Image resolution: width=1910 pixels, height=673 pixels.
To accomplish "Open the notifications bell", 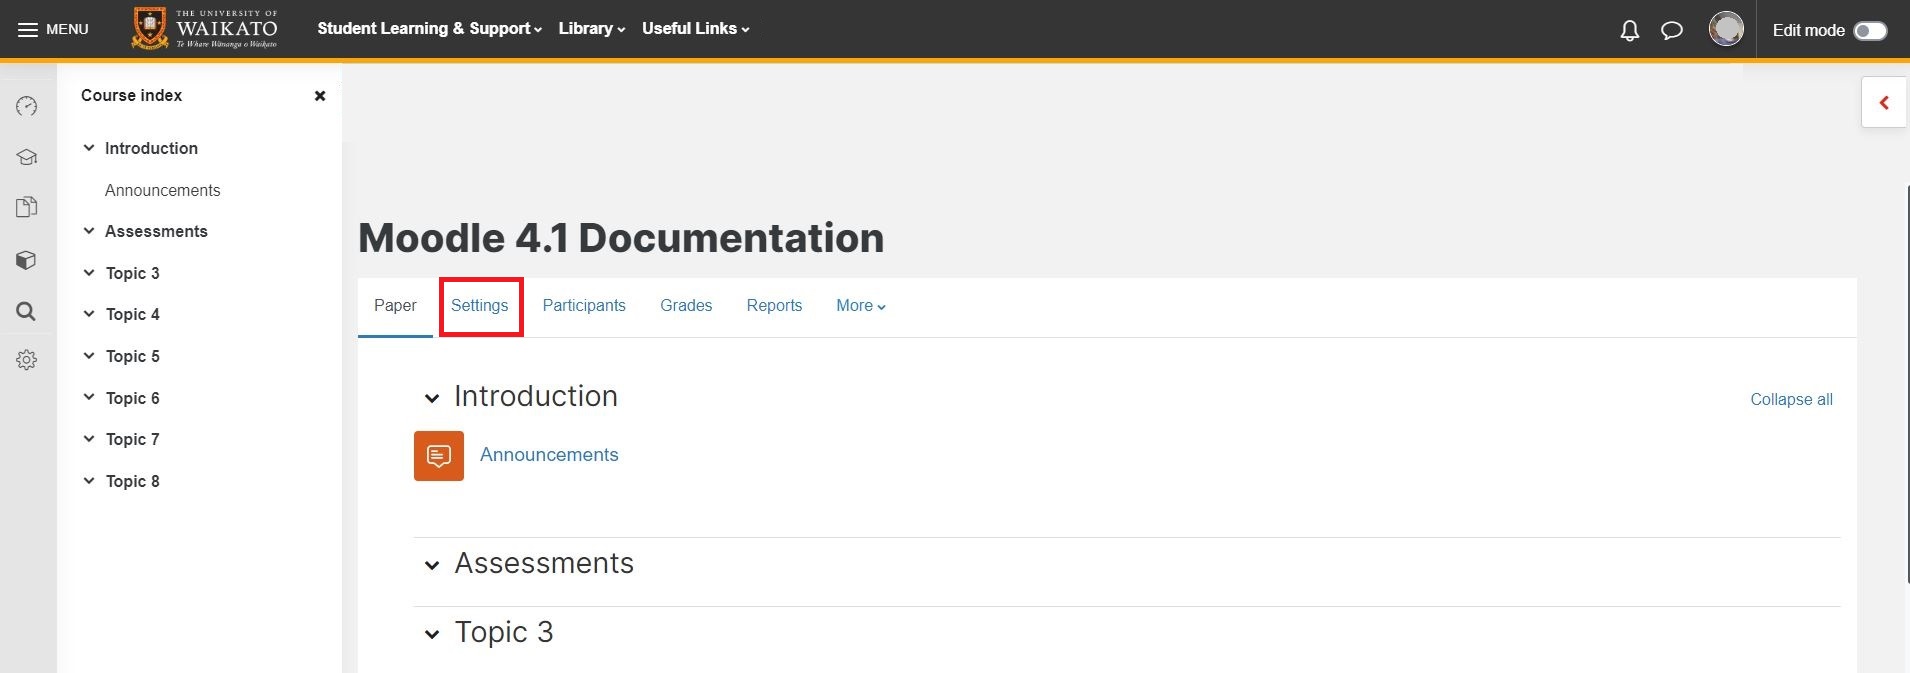I will (x=1630, y=30).
